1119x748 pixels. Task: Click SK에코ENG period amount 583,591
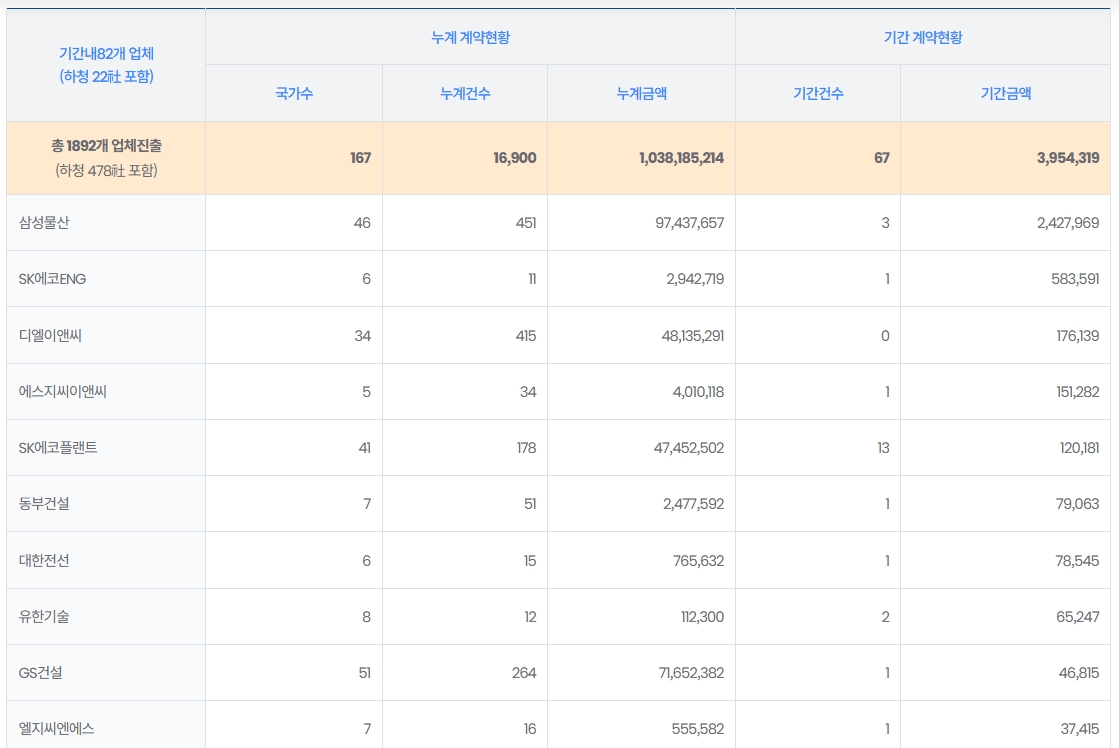coord(1075,279)
